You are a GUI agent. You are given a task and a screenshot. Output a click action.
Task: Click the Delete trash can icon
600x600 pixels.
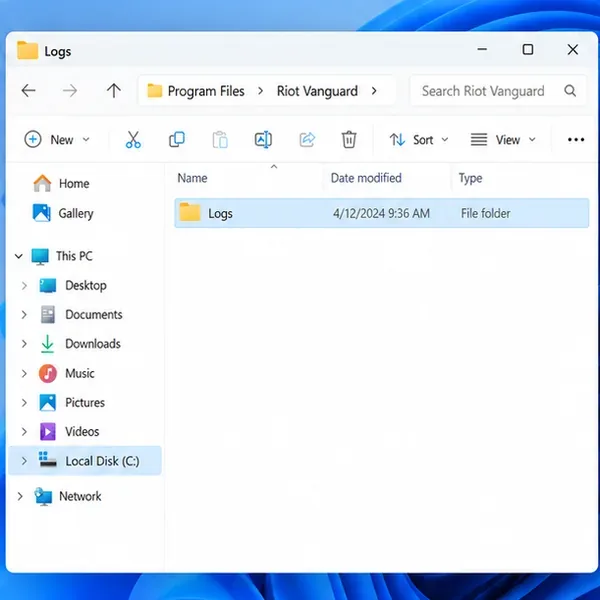[x=349, y=140]
